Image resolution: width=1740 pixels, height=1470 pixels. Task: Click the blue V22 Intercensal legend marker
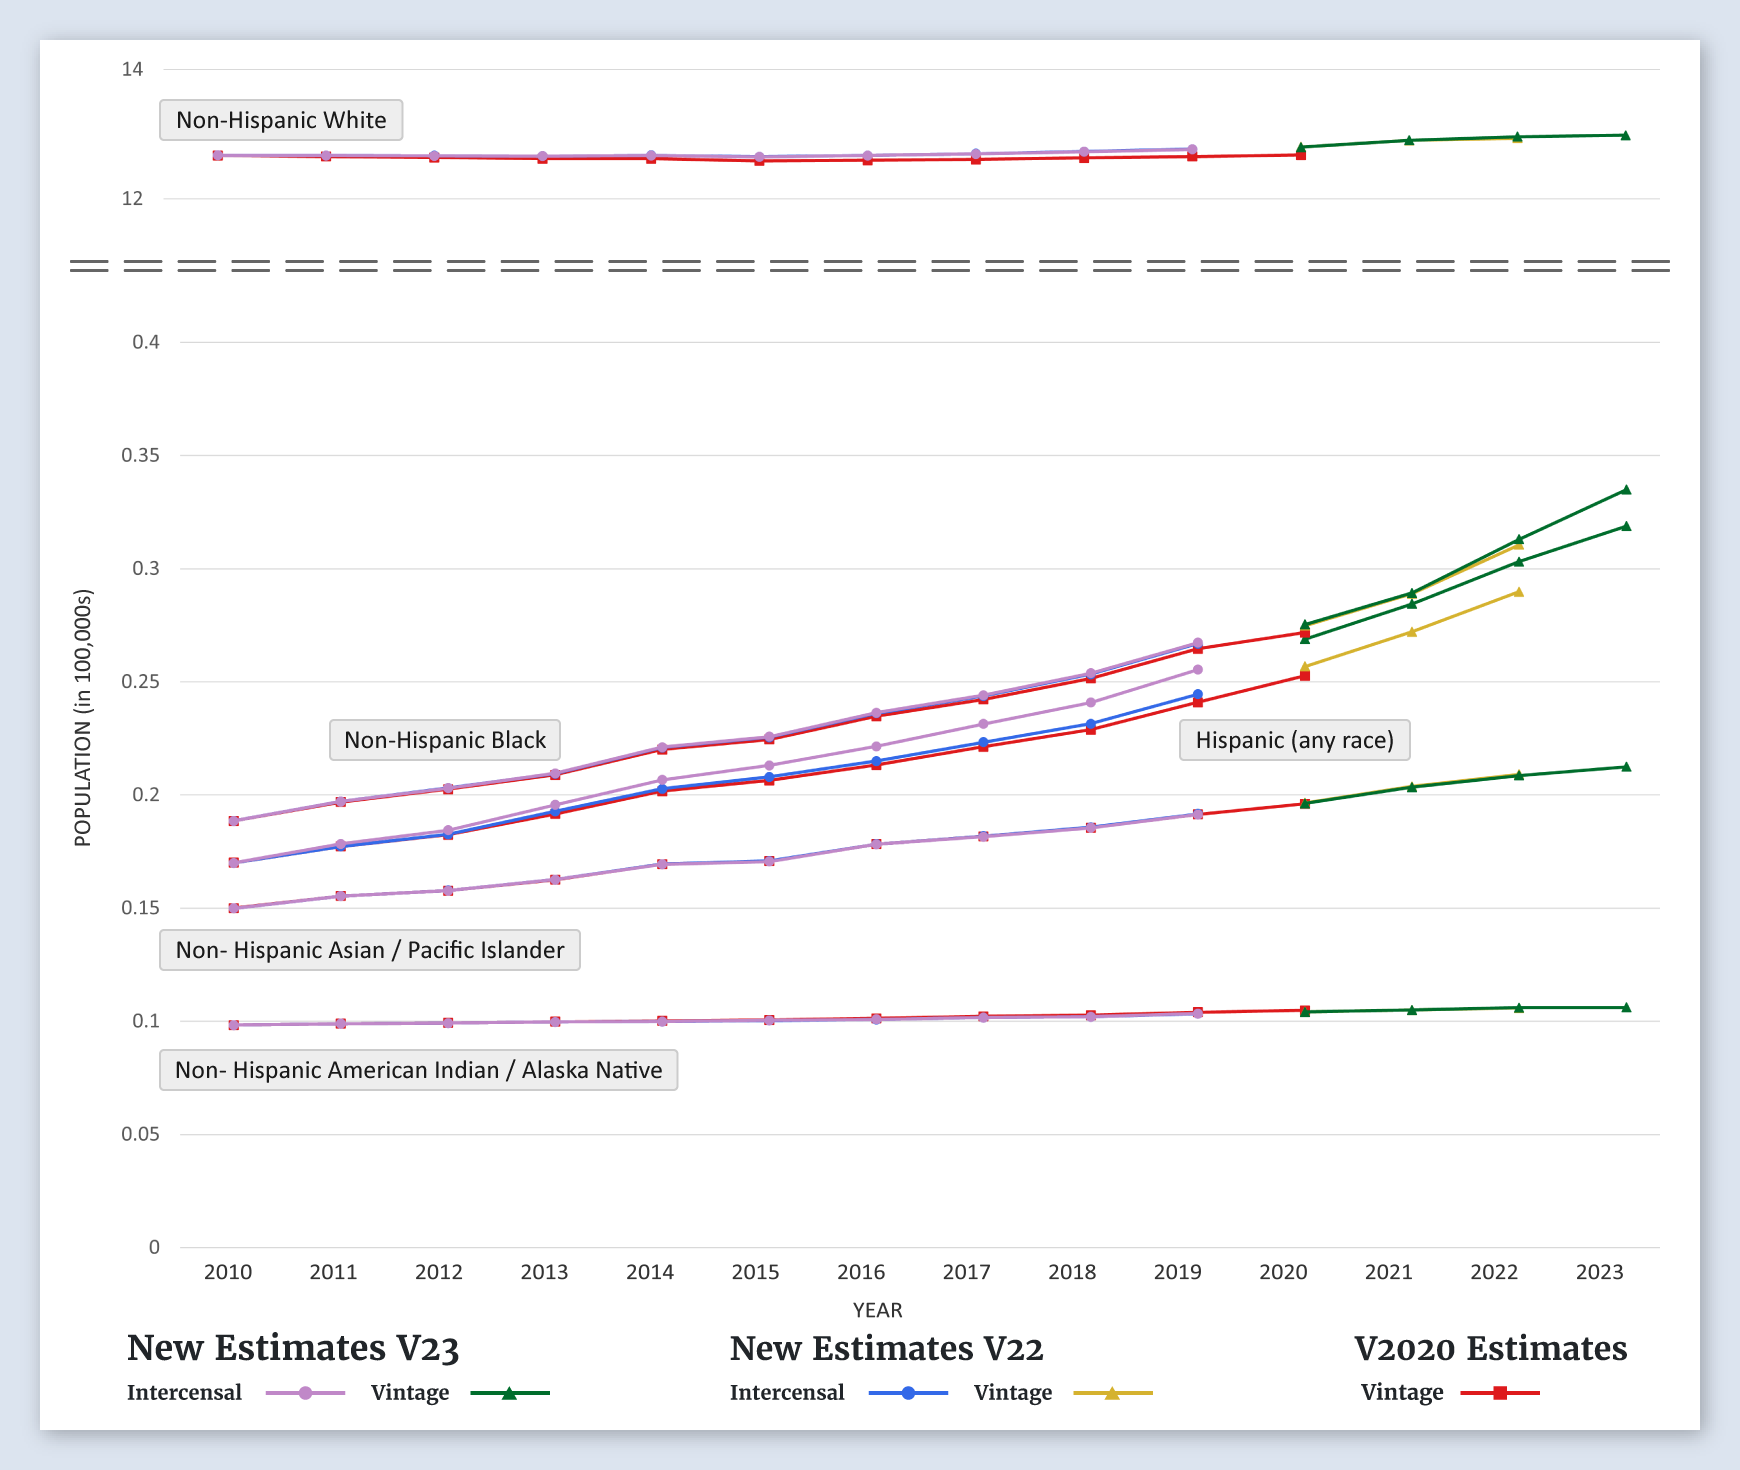(908, 1393)
